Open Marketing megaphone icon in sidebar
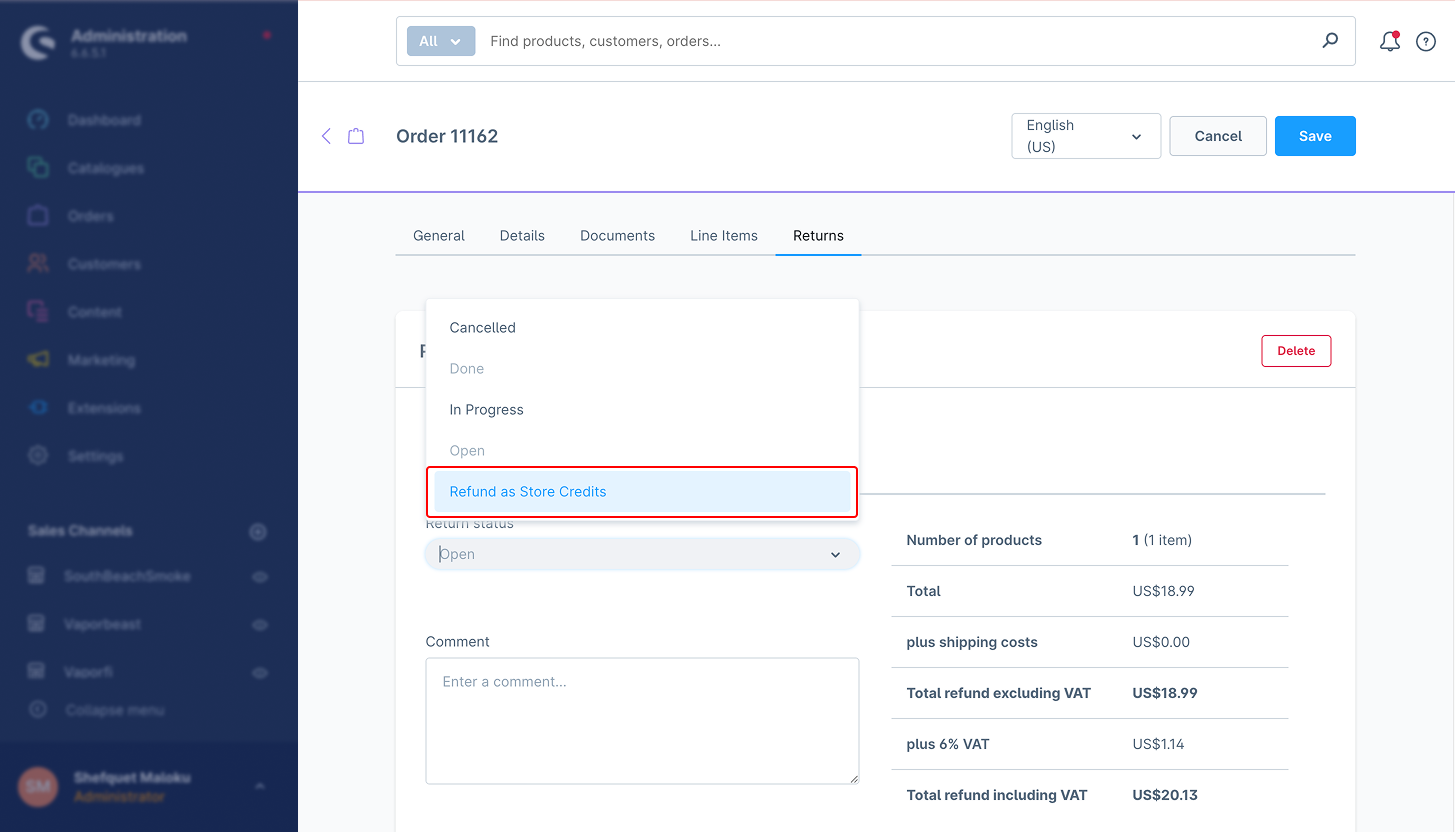The width and height of the screenshot is (1455, 832). 38,360
